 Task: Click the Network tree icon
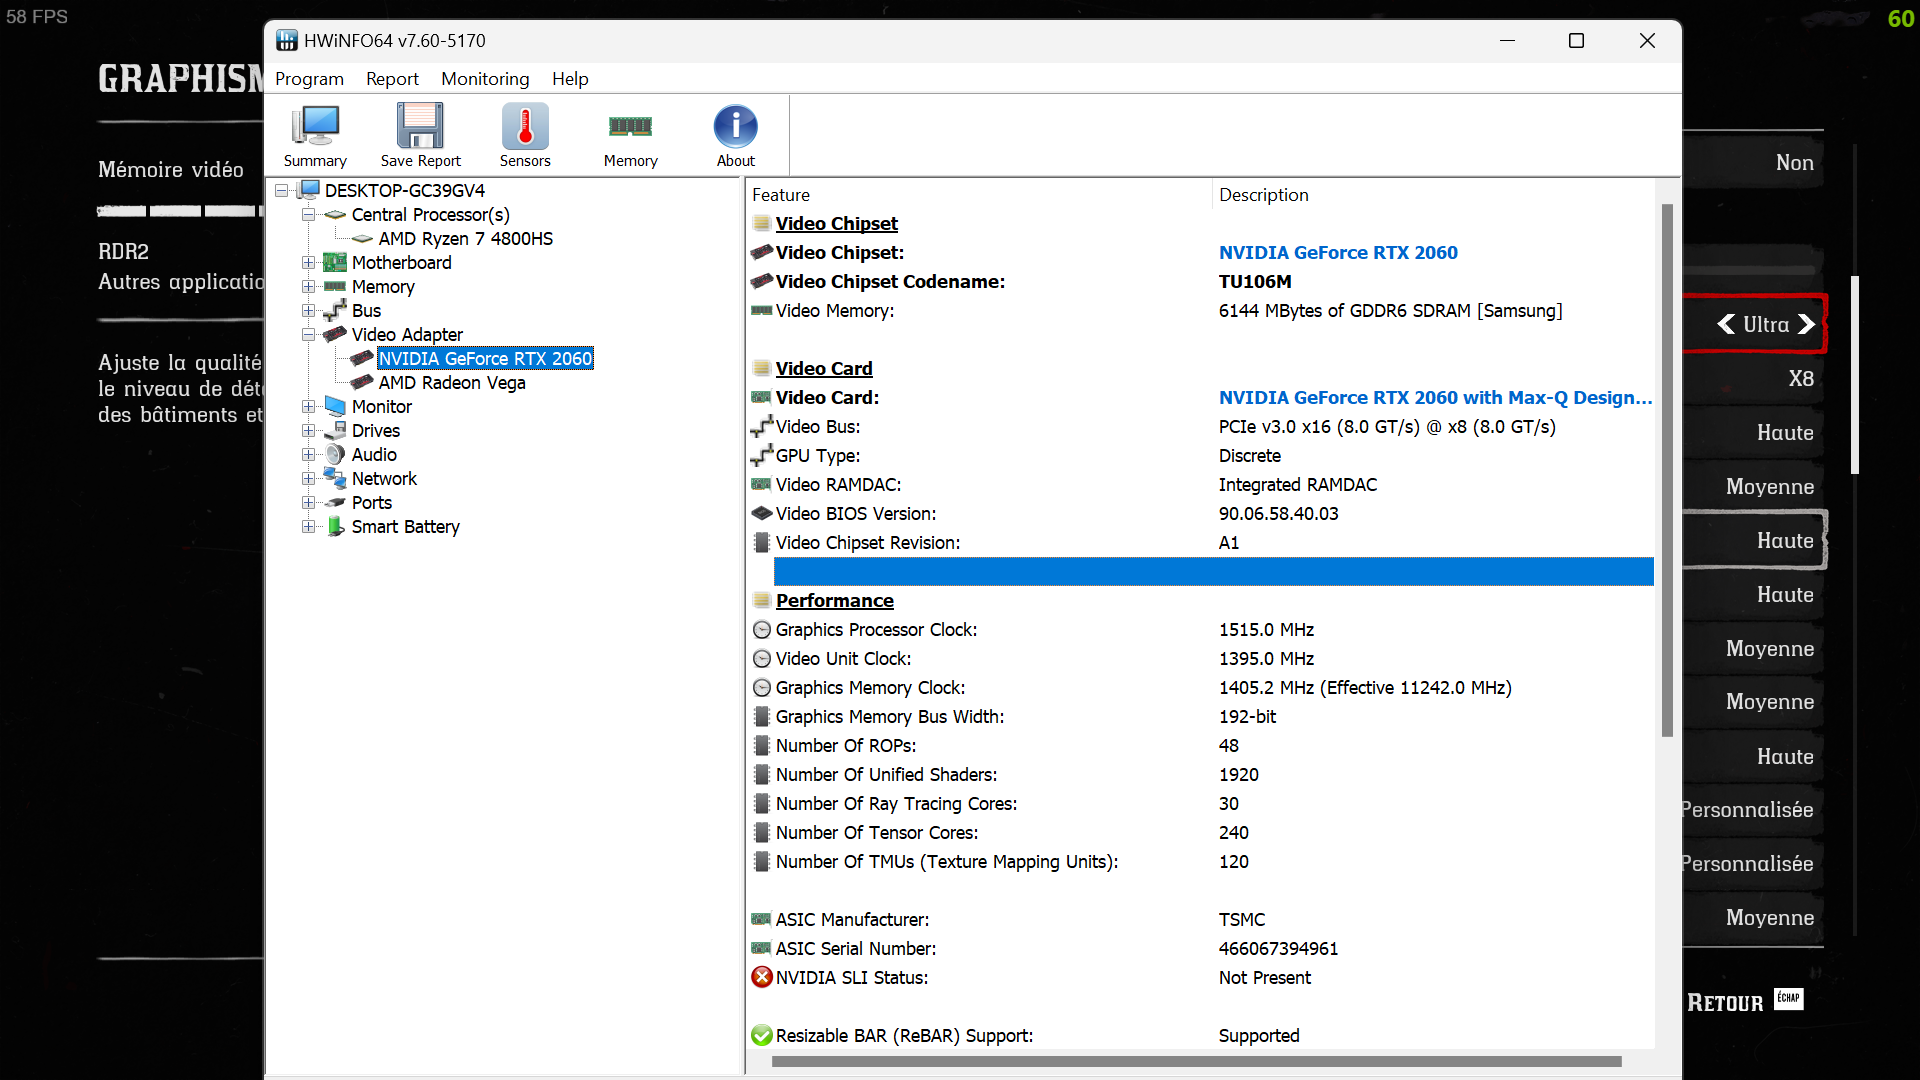pos(335,478)
